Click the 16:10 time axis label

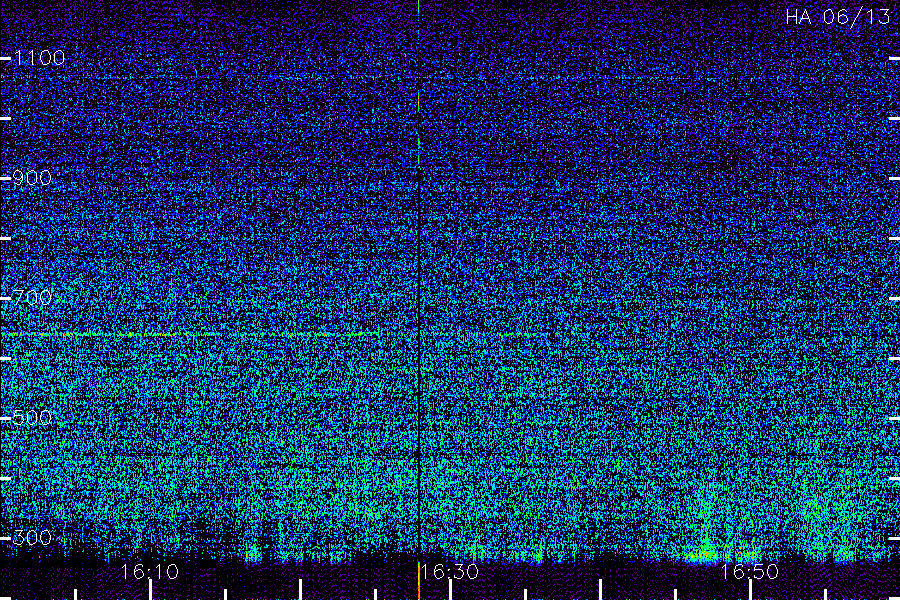pos(149,572)
